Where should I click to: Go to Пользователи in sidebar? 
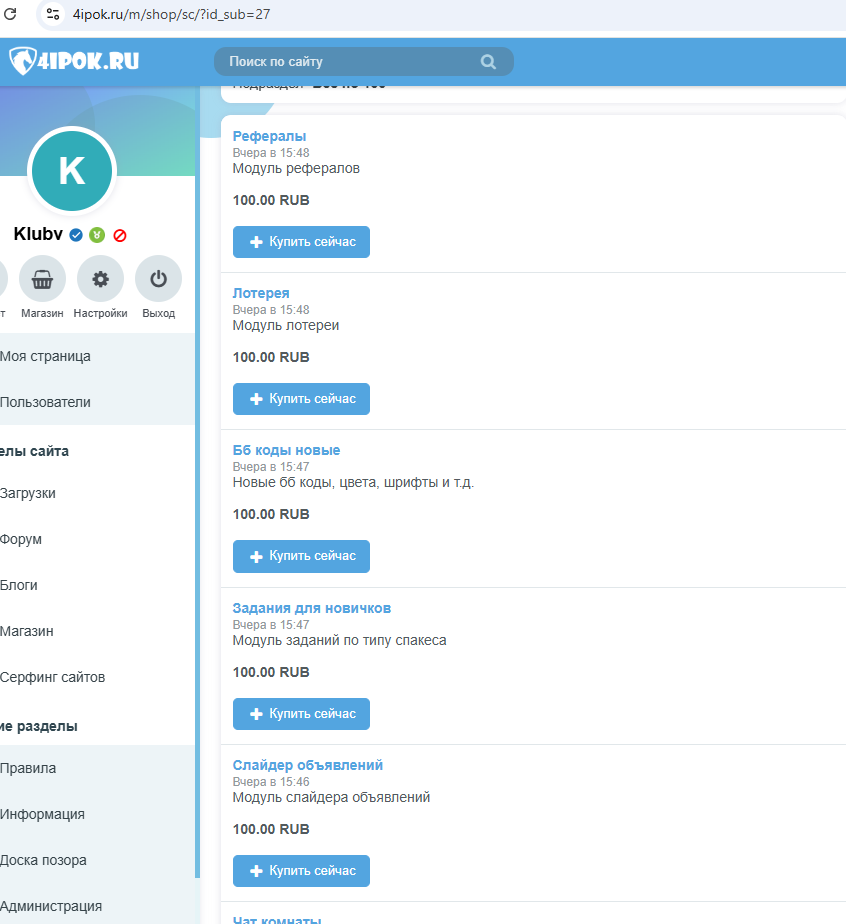pyautogui.click(x=45, y=402)
